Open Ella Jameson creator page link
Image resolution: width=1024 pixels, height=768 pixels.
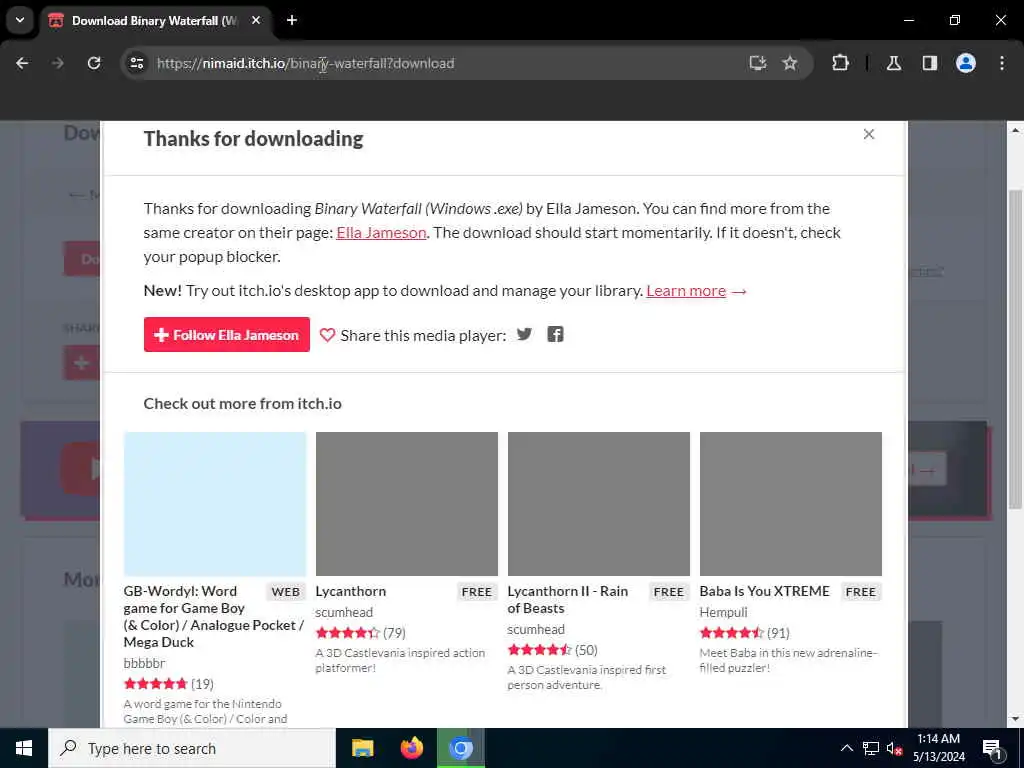381,232
